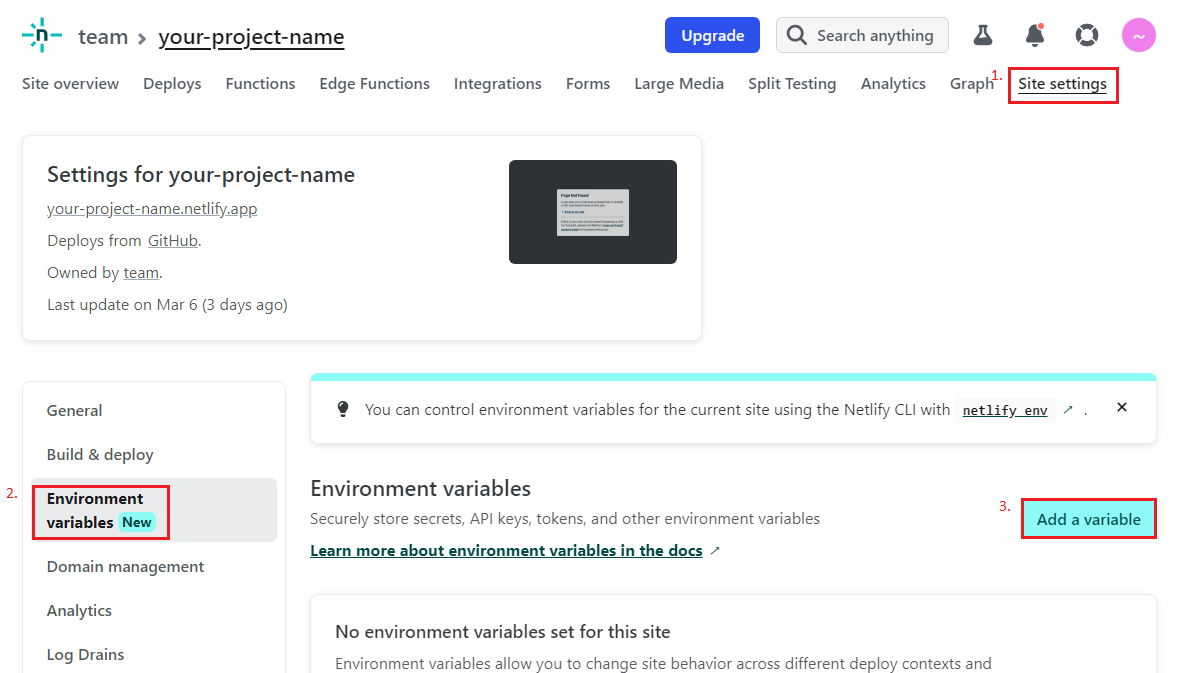The width and height of the screenshot is (1179, 673).
Task: Click the magnifier icon in the search bar
Action: [797, 34]
